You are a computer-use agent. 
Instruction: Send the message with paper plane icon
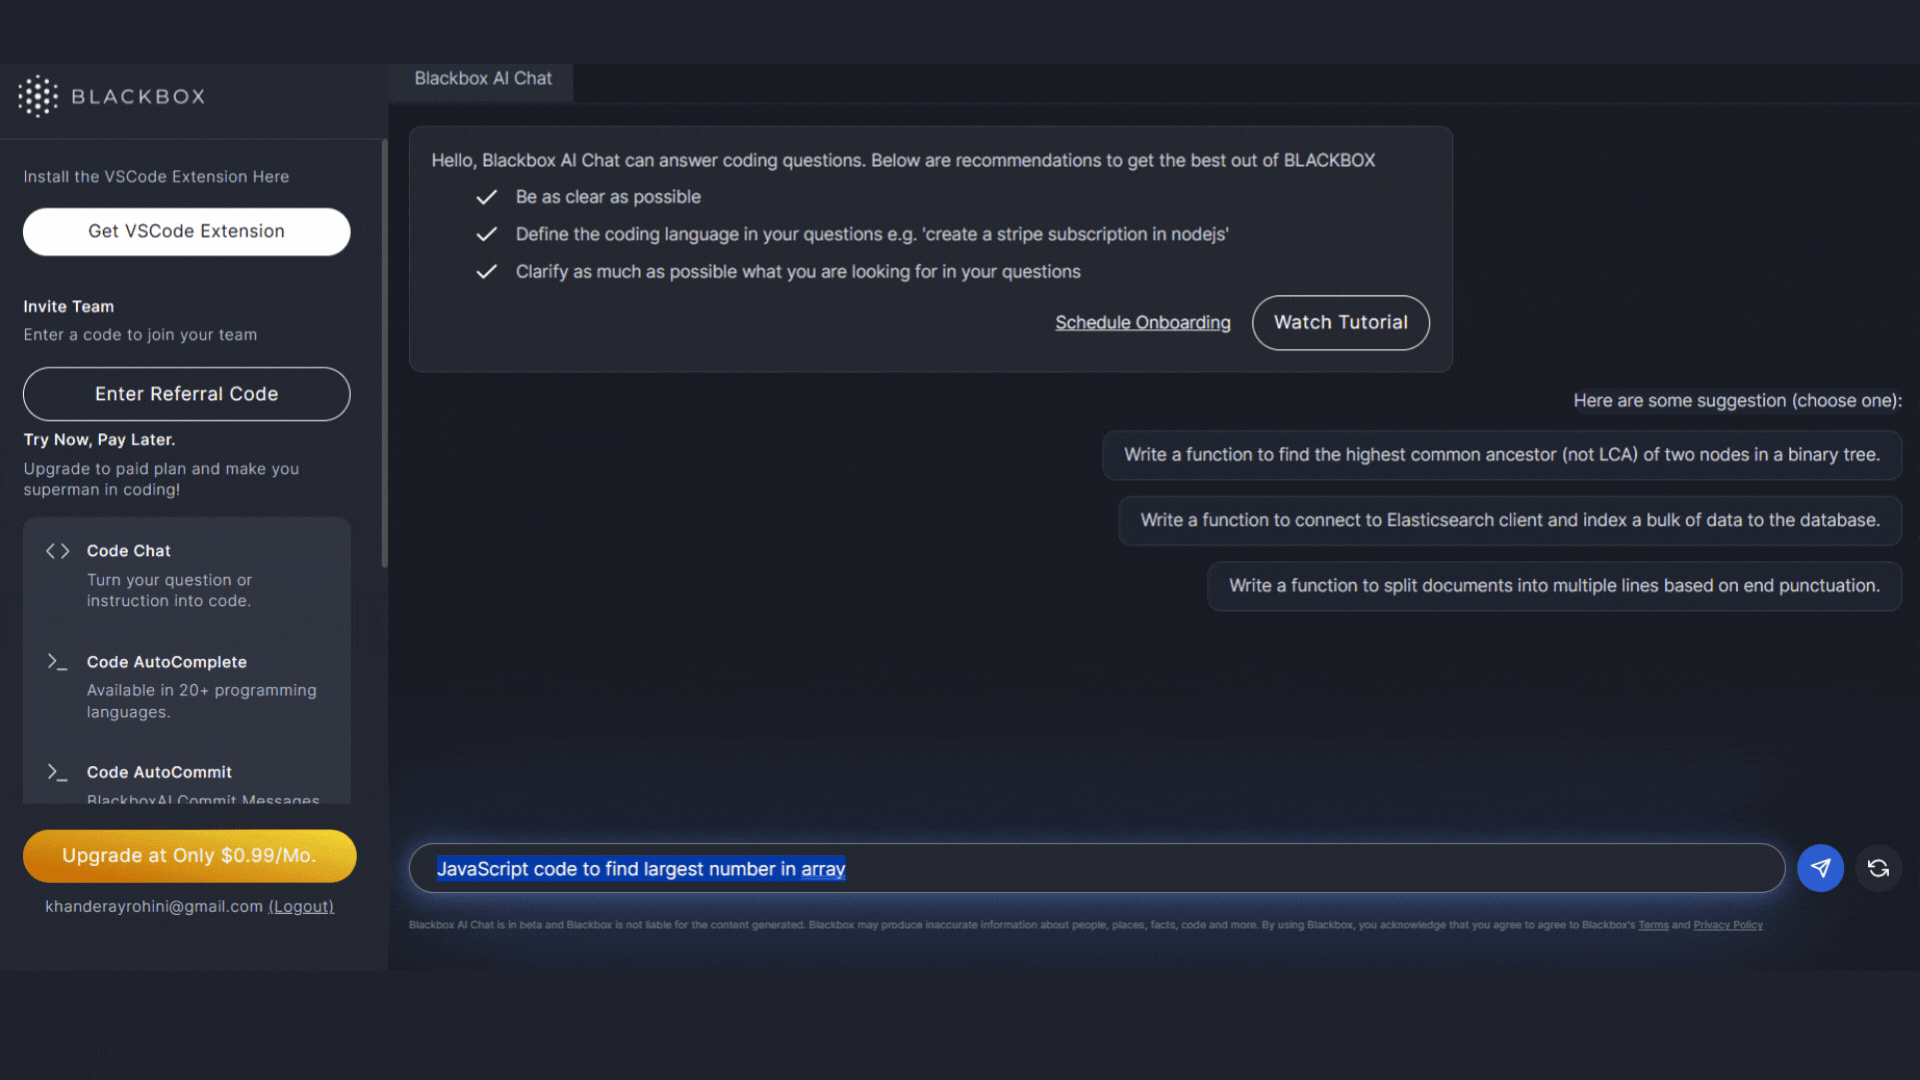1820,868
